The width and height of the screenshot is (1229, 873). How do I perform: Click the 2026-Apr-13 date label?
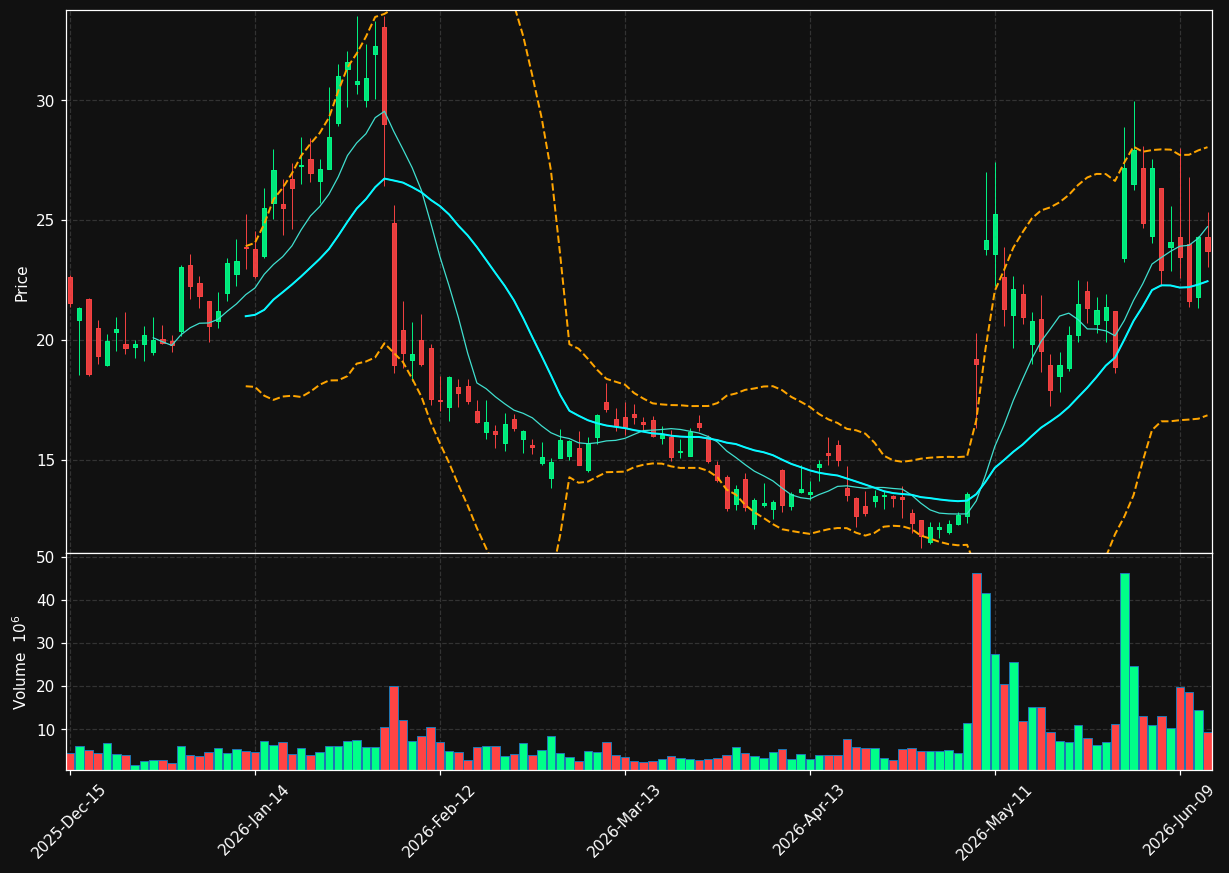(810, 821)
